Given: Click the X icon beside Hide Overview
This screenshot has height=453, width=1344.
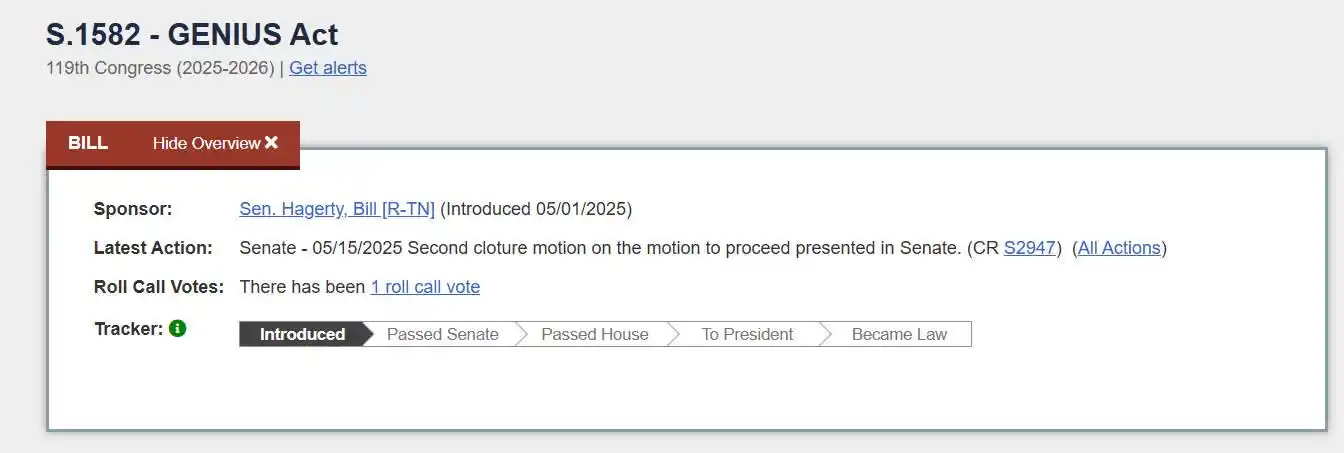Looking at the screenshot, I should click(x=271, y=143).
